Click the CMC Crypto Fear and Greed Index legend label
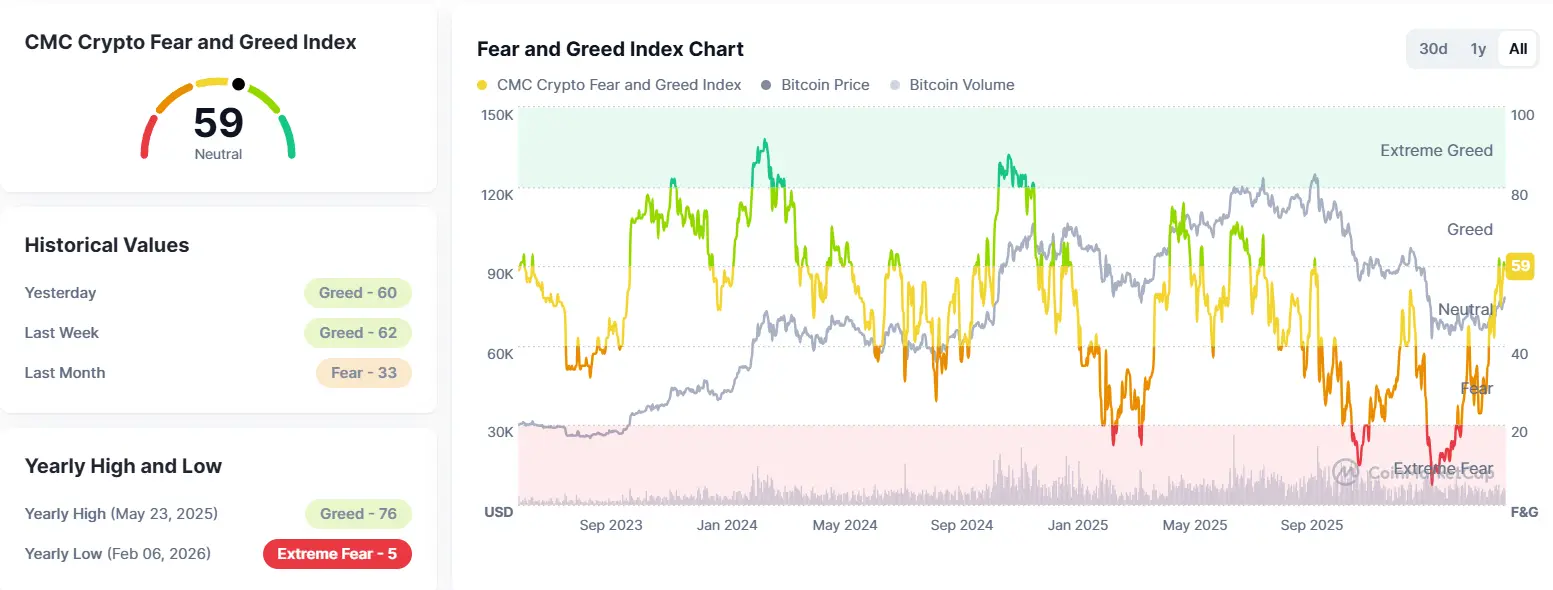The height and width of the screenshot is (590, 1553). (619, 85)
